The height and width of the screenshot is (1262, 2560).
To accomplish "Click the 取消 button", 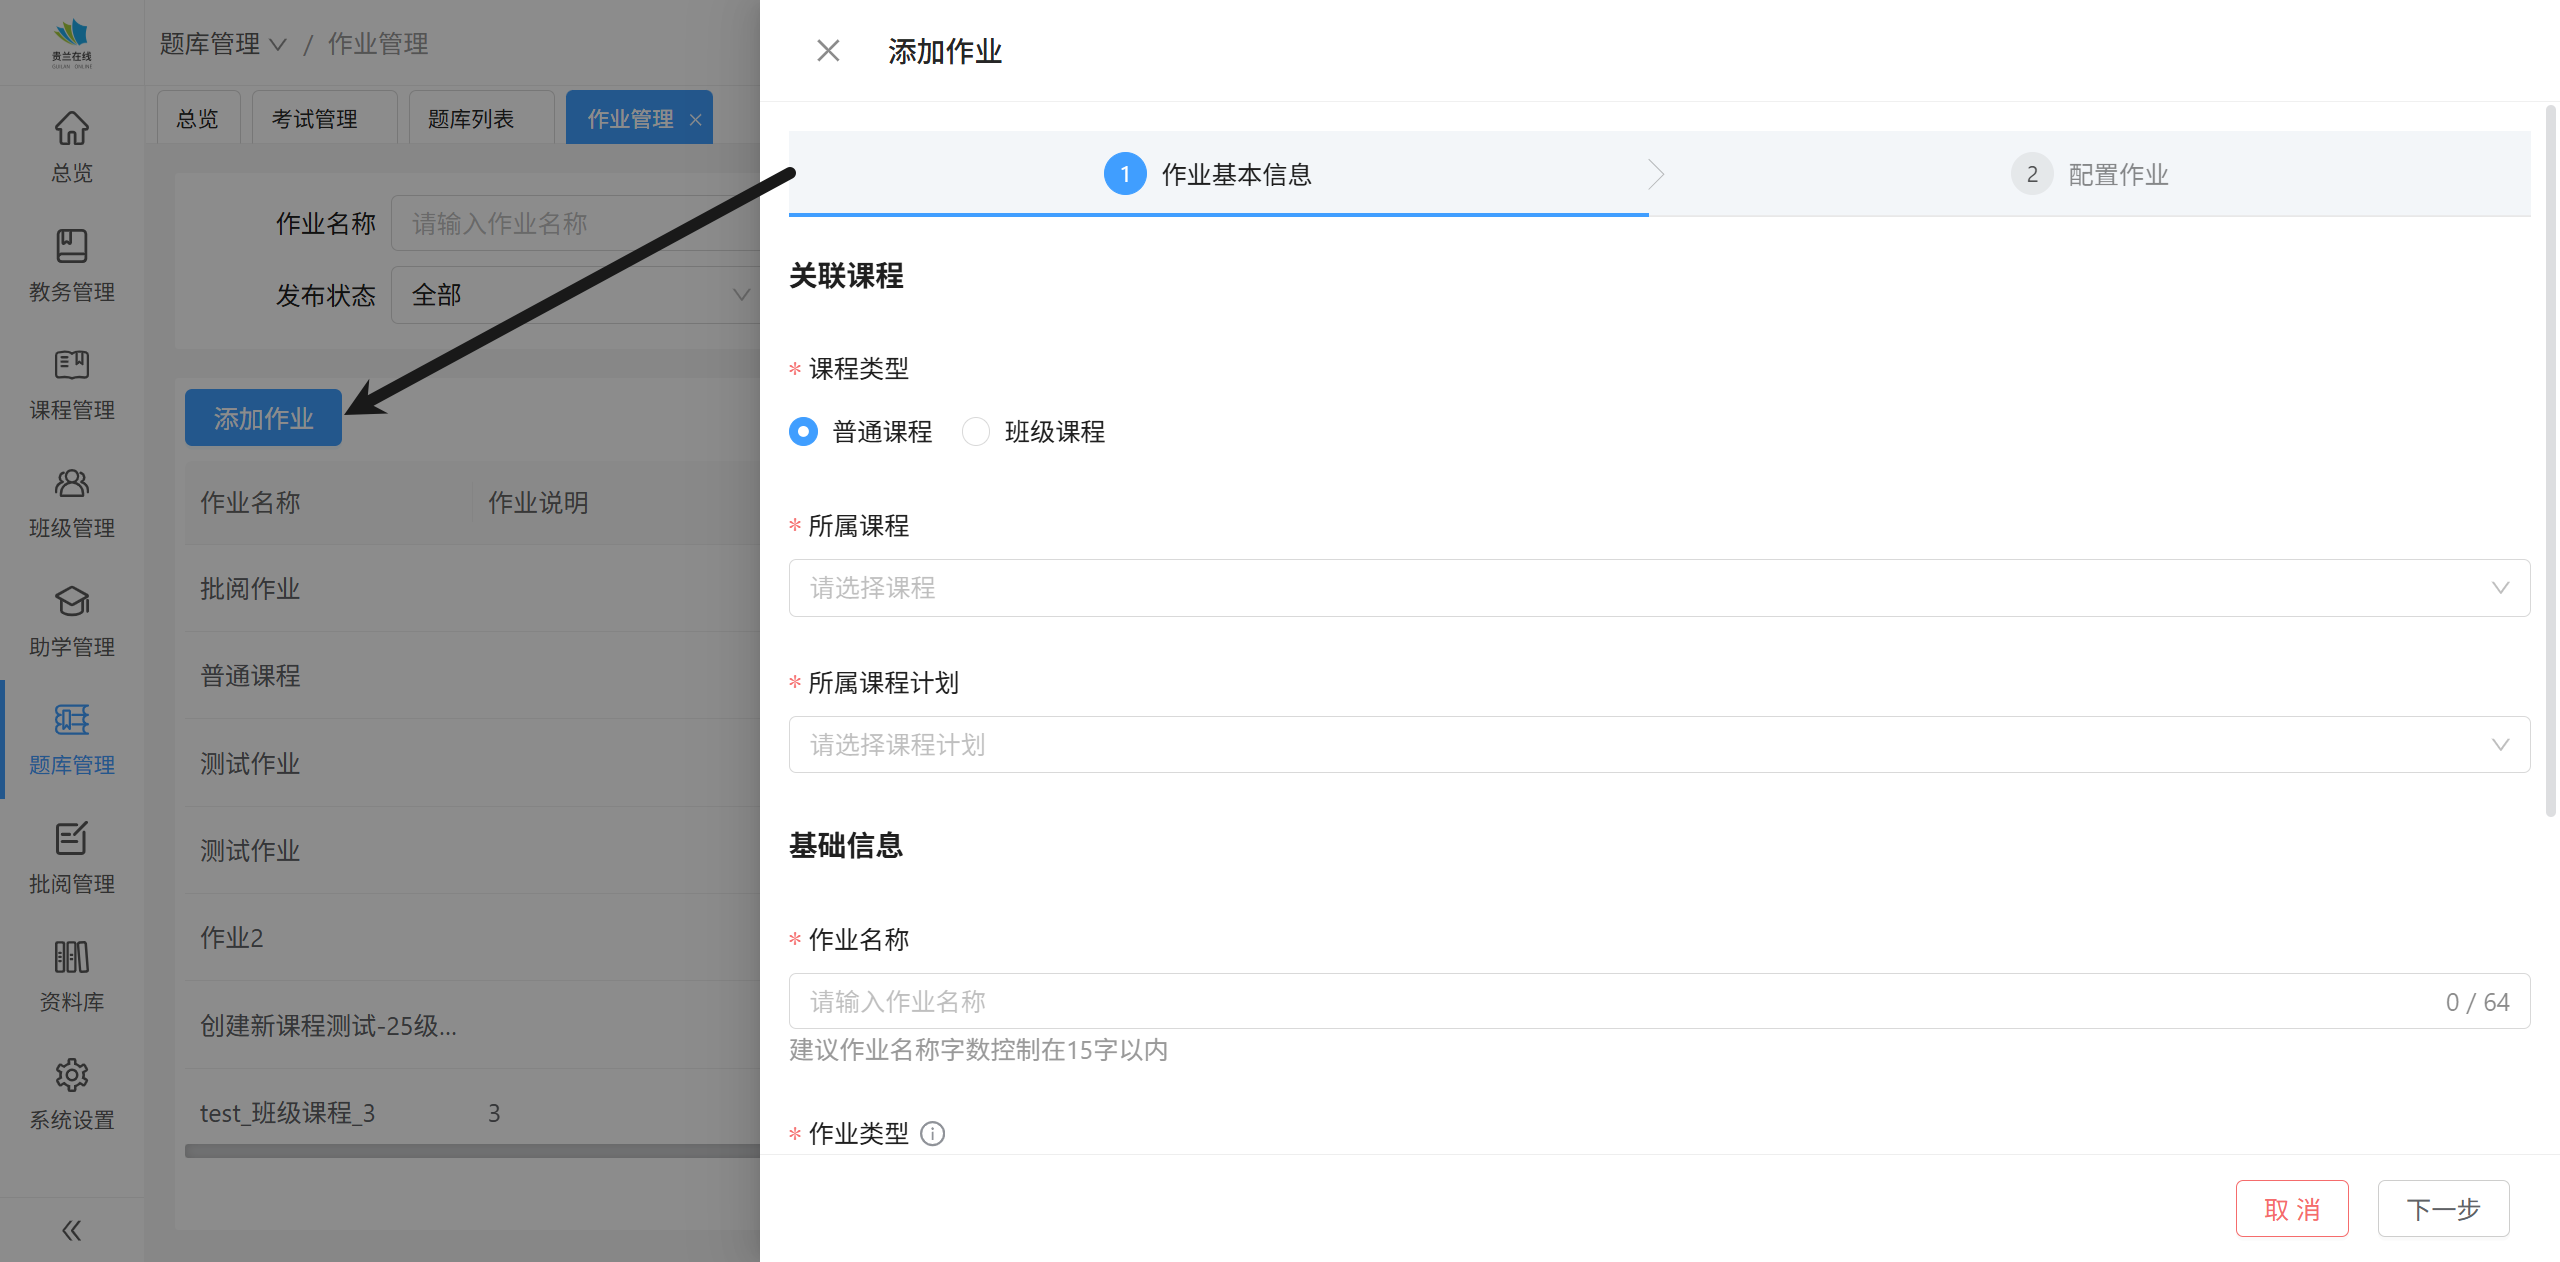I will click(x=2291, y=1209).
